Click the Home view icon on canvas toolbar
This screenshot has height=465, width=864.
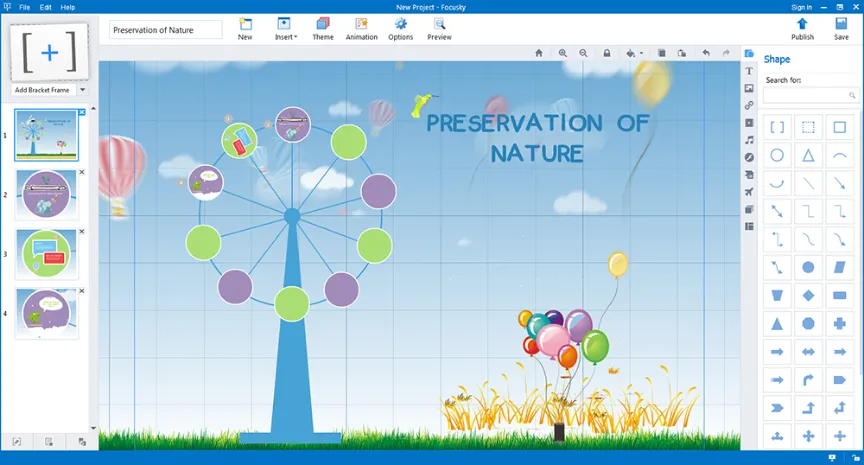539,53
